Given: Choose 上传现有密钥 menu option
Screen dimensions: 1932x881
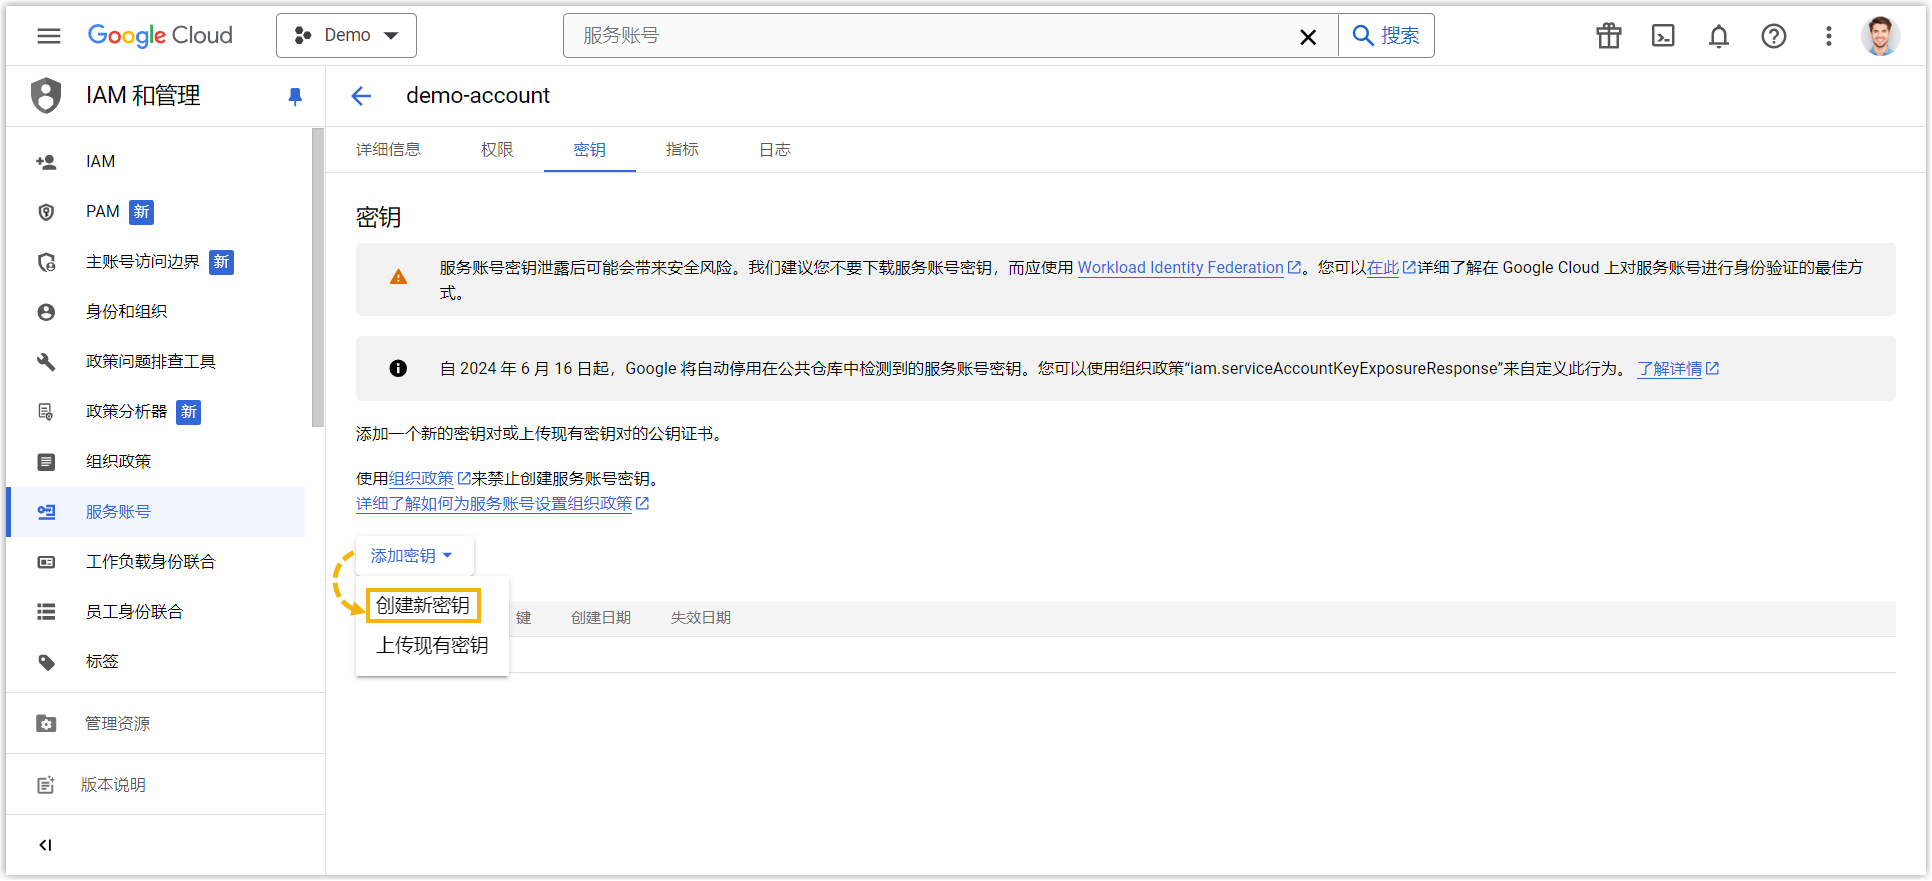Looking at the screenshot, I should point(432,646).
